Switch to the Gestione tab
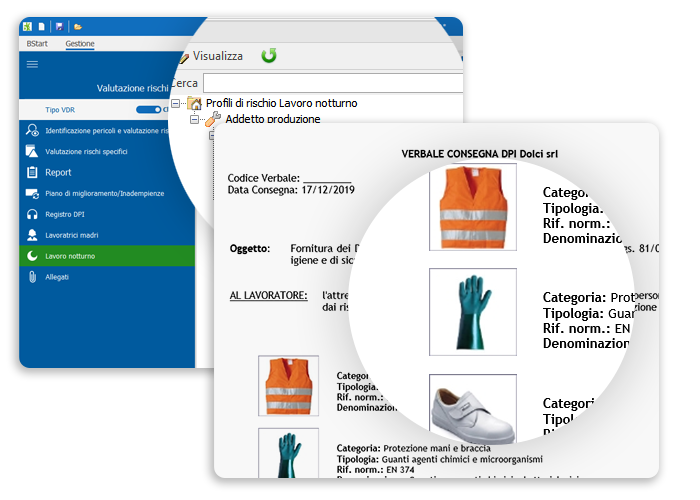The height and width of the screenshot is (500, 700). (x=80, y=44)
